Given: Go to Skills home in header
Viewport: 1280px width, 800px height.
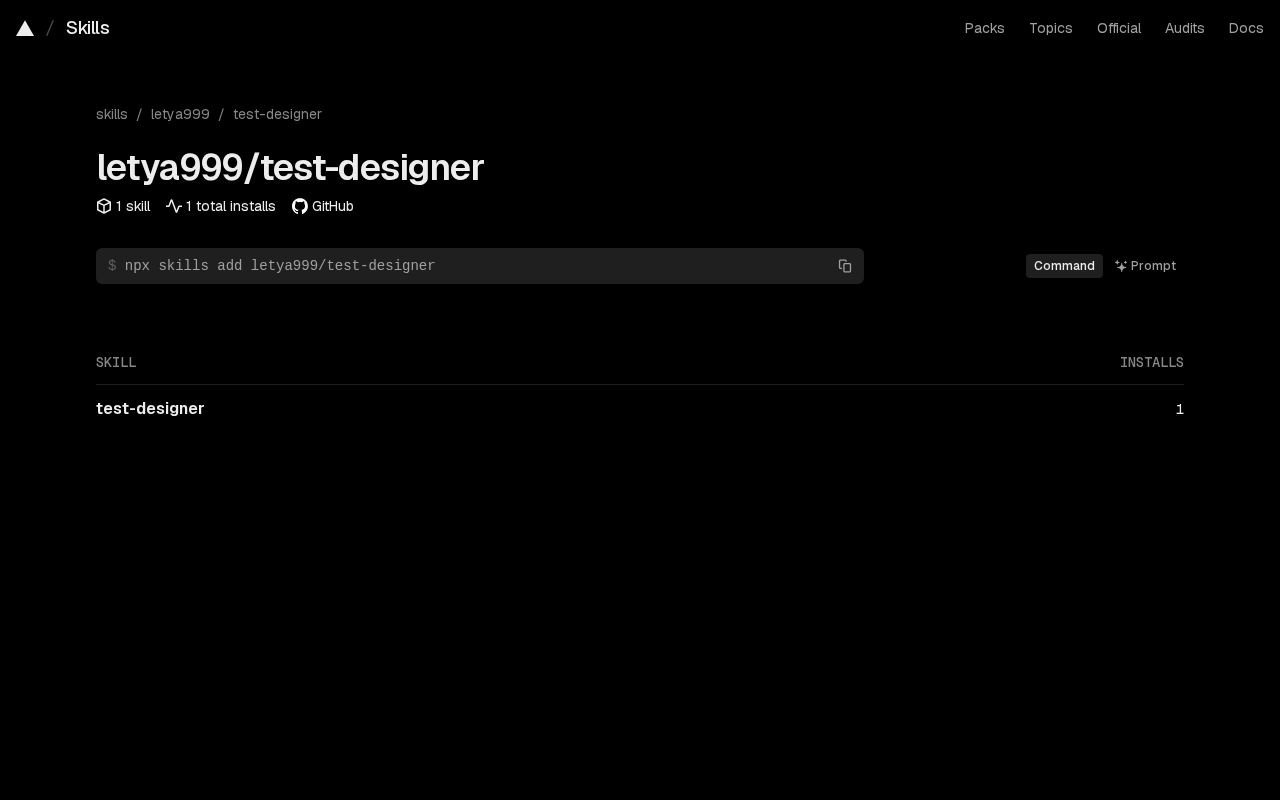Looking at the screenshot, I should pyautogui.click(x=88, y=28).
